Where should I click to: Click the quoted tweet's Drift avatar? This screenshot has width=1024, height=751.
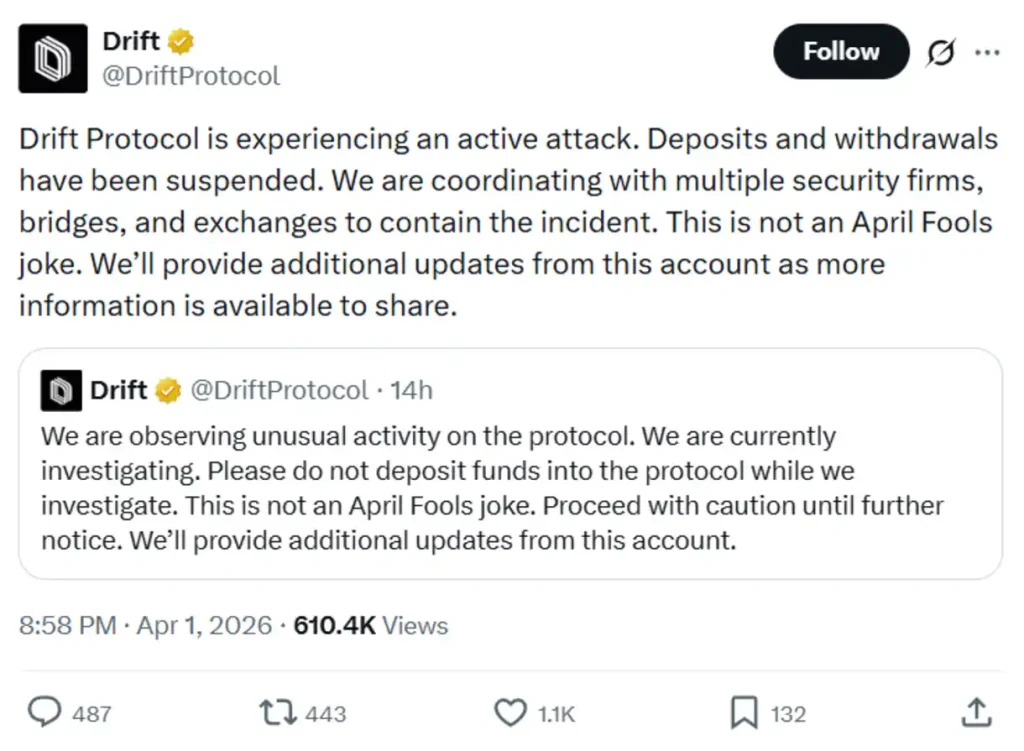coord(58,390)
